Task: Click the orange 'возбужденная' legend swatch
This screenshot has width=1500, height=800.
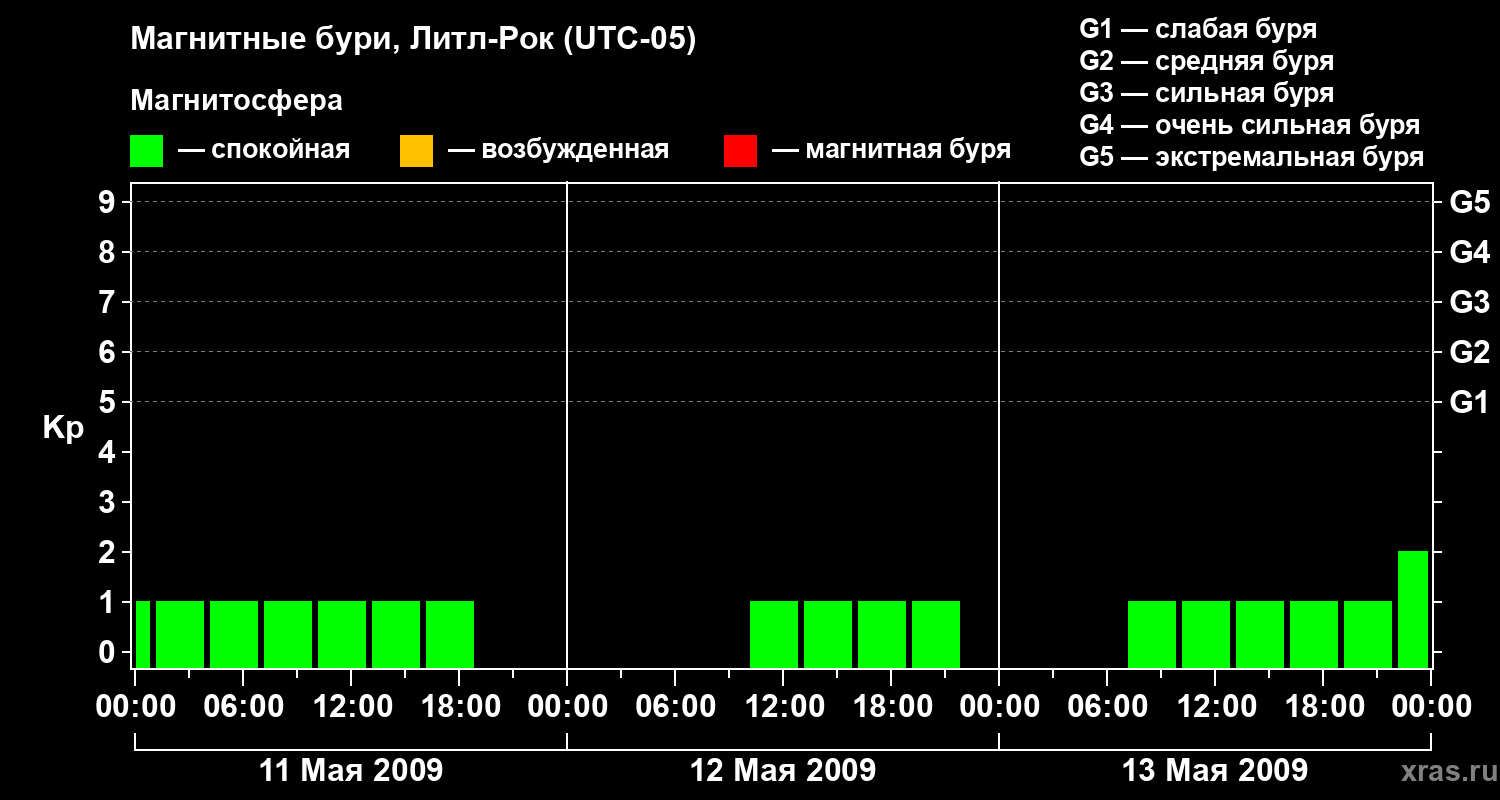Action: point(416,151)
